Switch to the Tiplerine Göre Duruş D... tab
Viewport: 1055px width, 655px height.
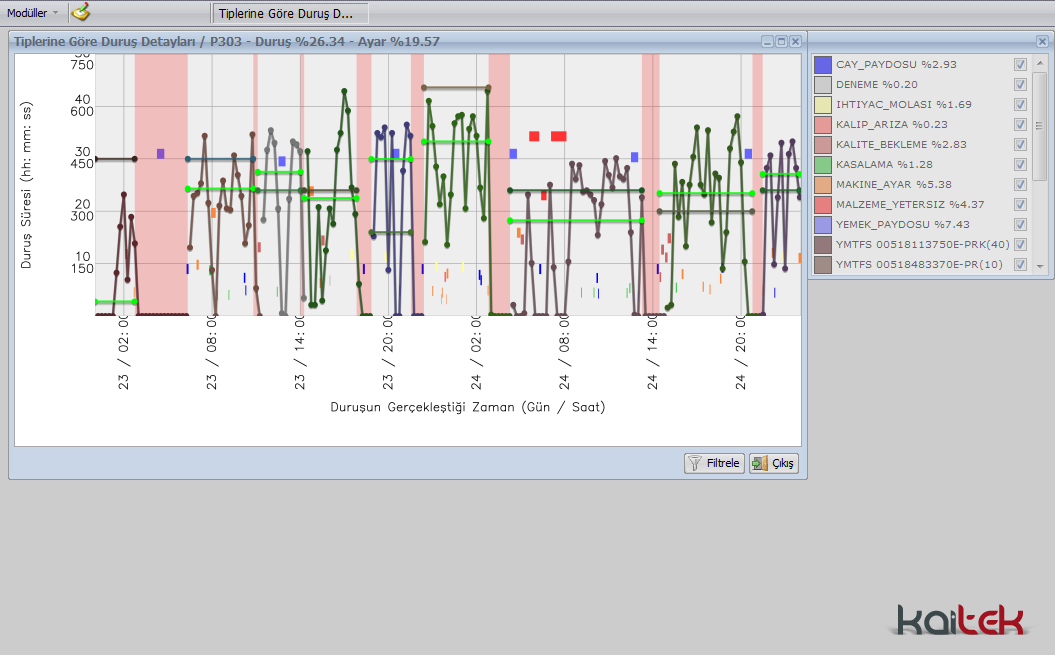289,13
